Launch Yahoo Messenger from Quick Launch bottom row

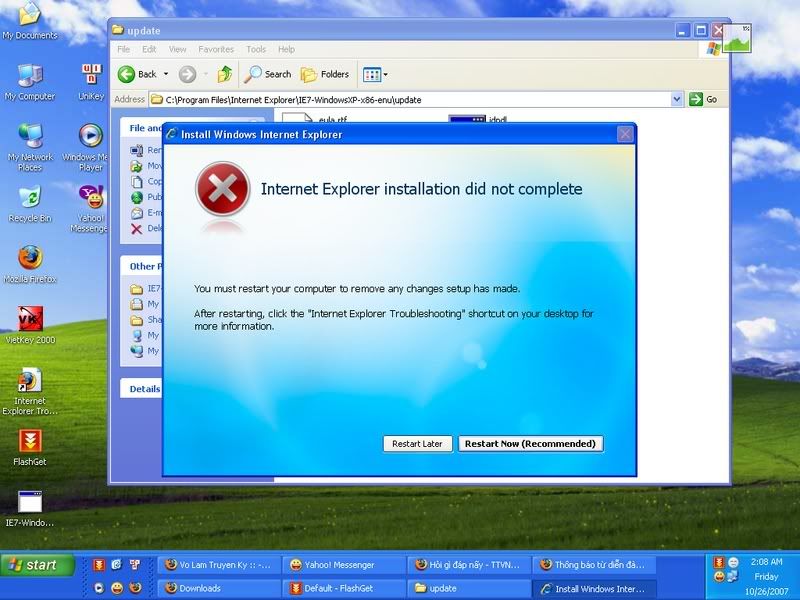[117, 588]
